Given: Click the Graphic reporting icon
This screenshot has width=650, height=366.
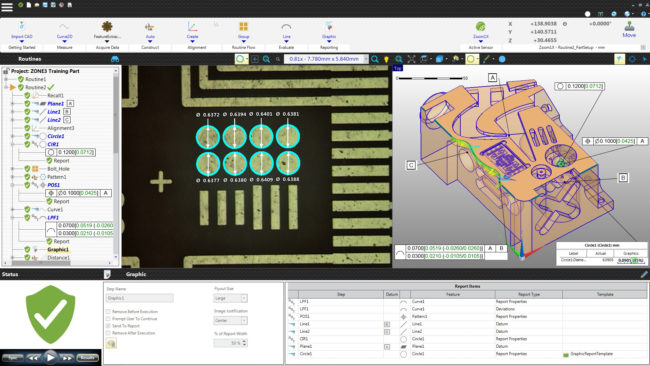Looking at the screenshot, I should click(x=329, y=27).
